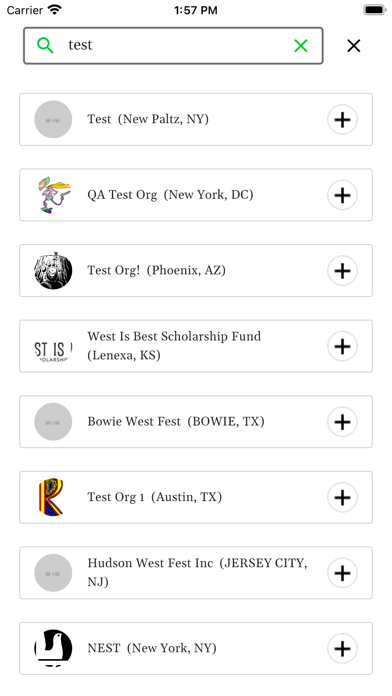The width and height of the screenshot is (392, 696).
Task: Close the search screen with black X
Action: [353, 45]
